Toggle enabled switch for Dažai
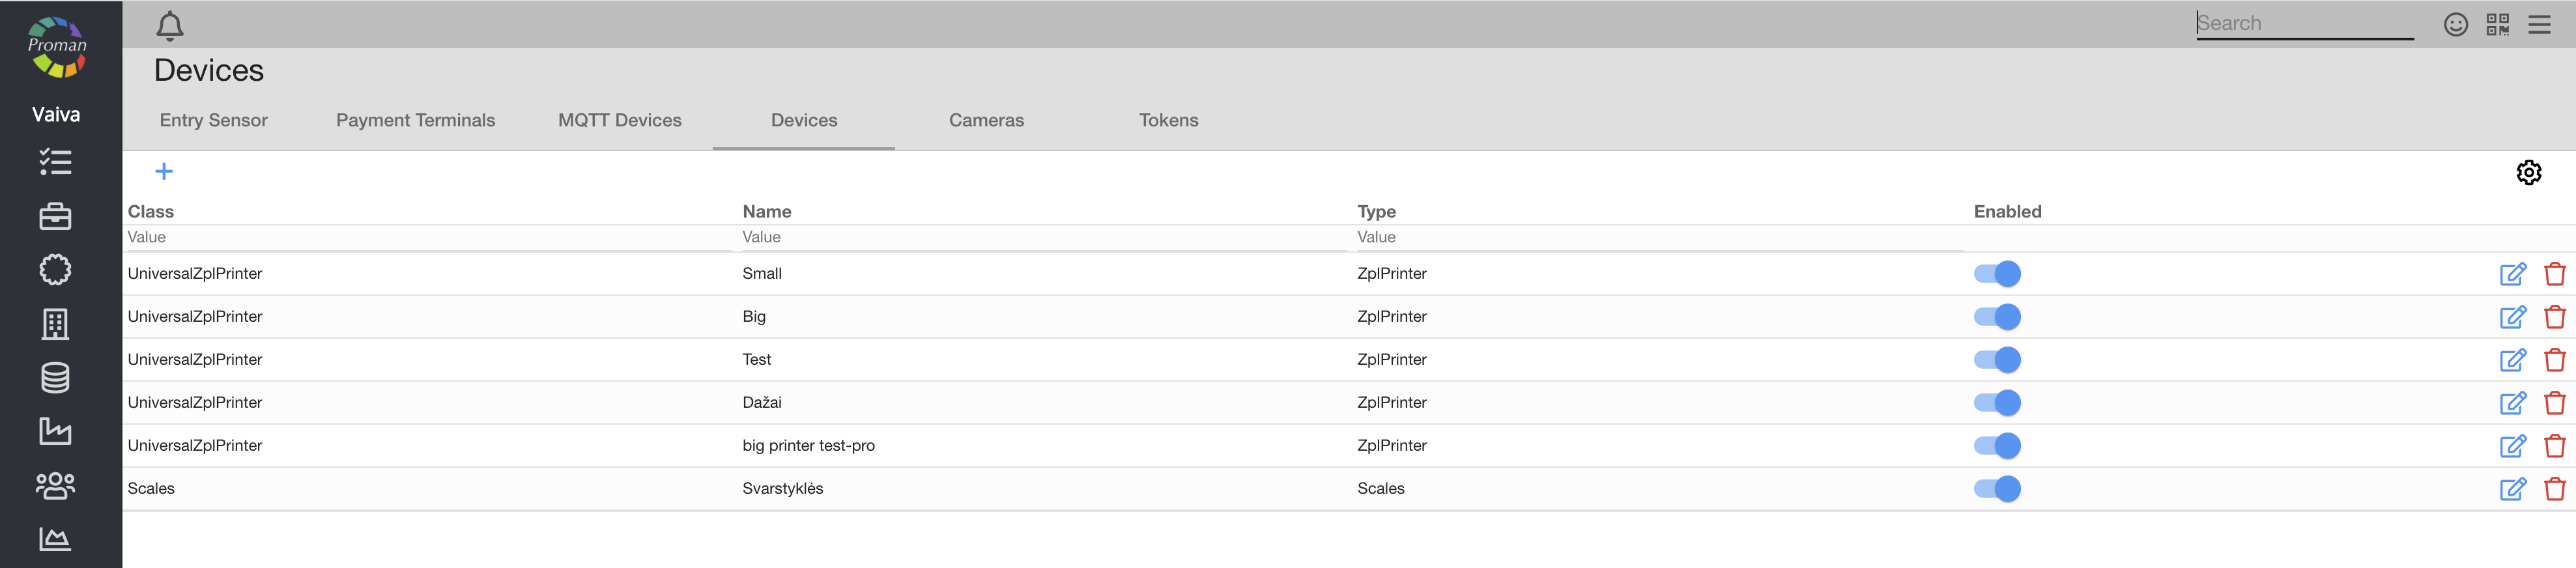 tap(1997, 403)
